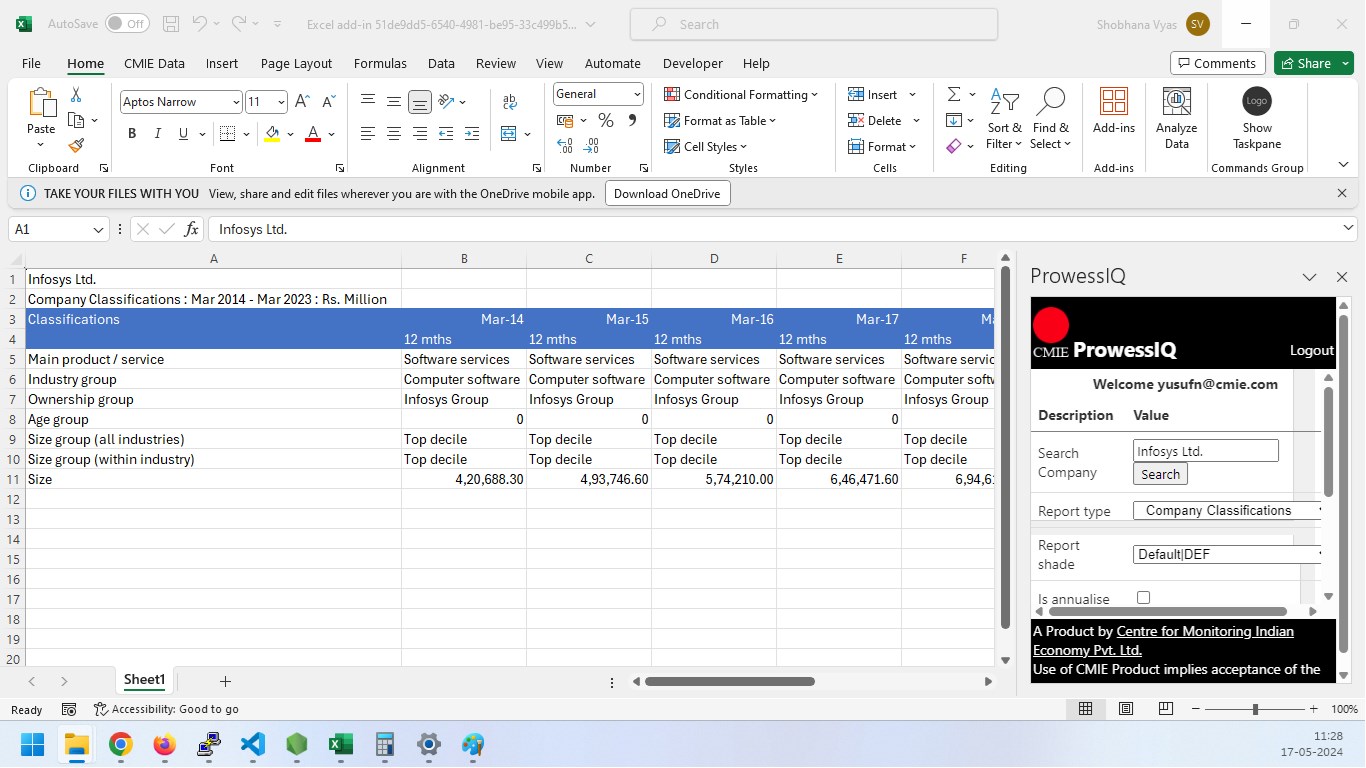Open the File menu

pos(31,63)
